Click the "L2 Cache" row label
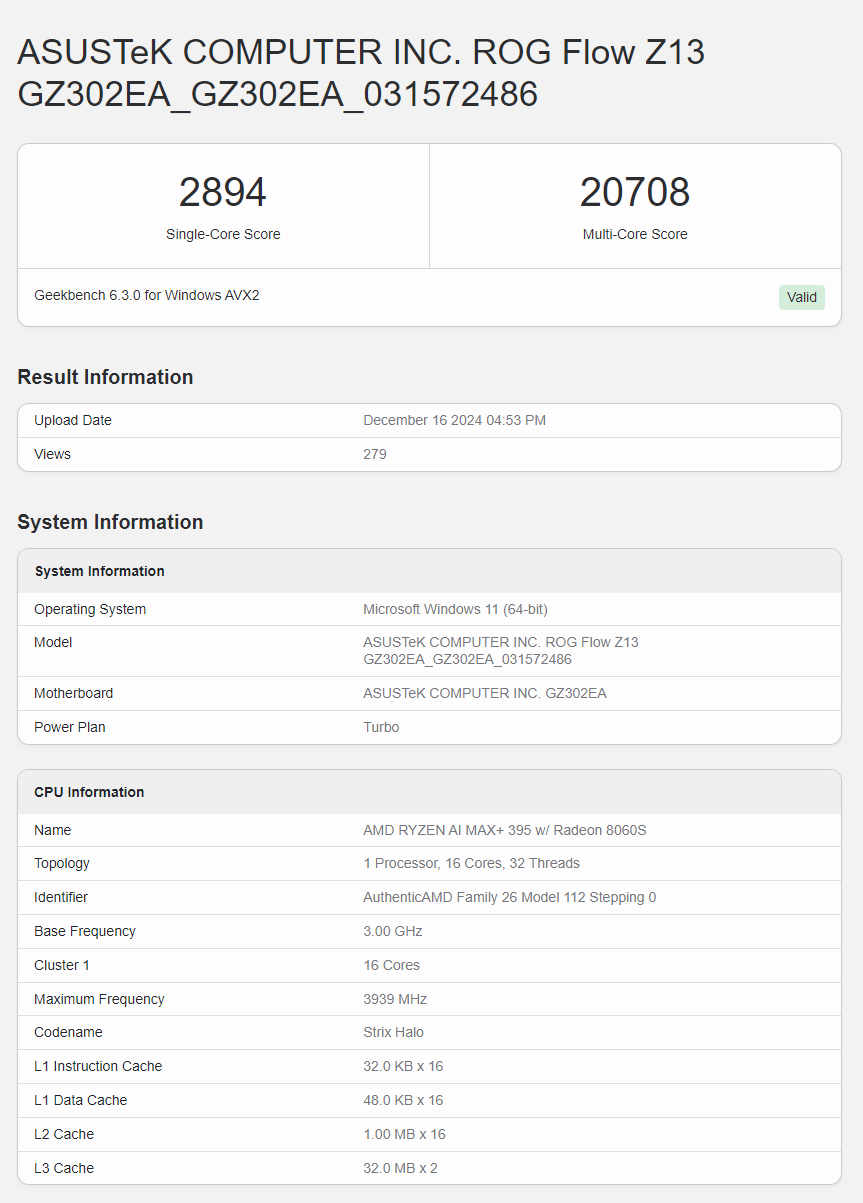 point(64,1134)
